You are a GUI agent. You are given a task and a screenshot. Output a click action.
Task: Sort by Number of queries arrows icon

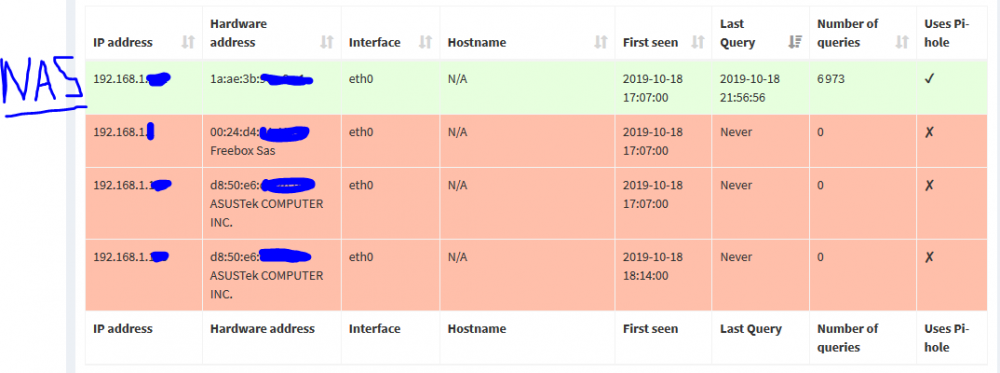(902, 43)
